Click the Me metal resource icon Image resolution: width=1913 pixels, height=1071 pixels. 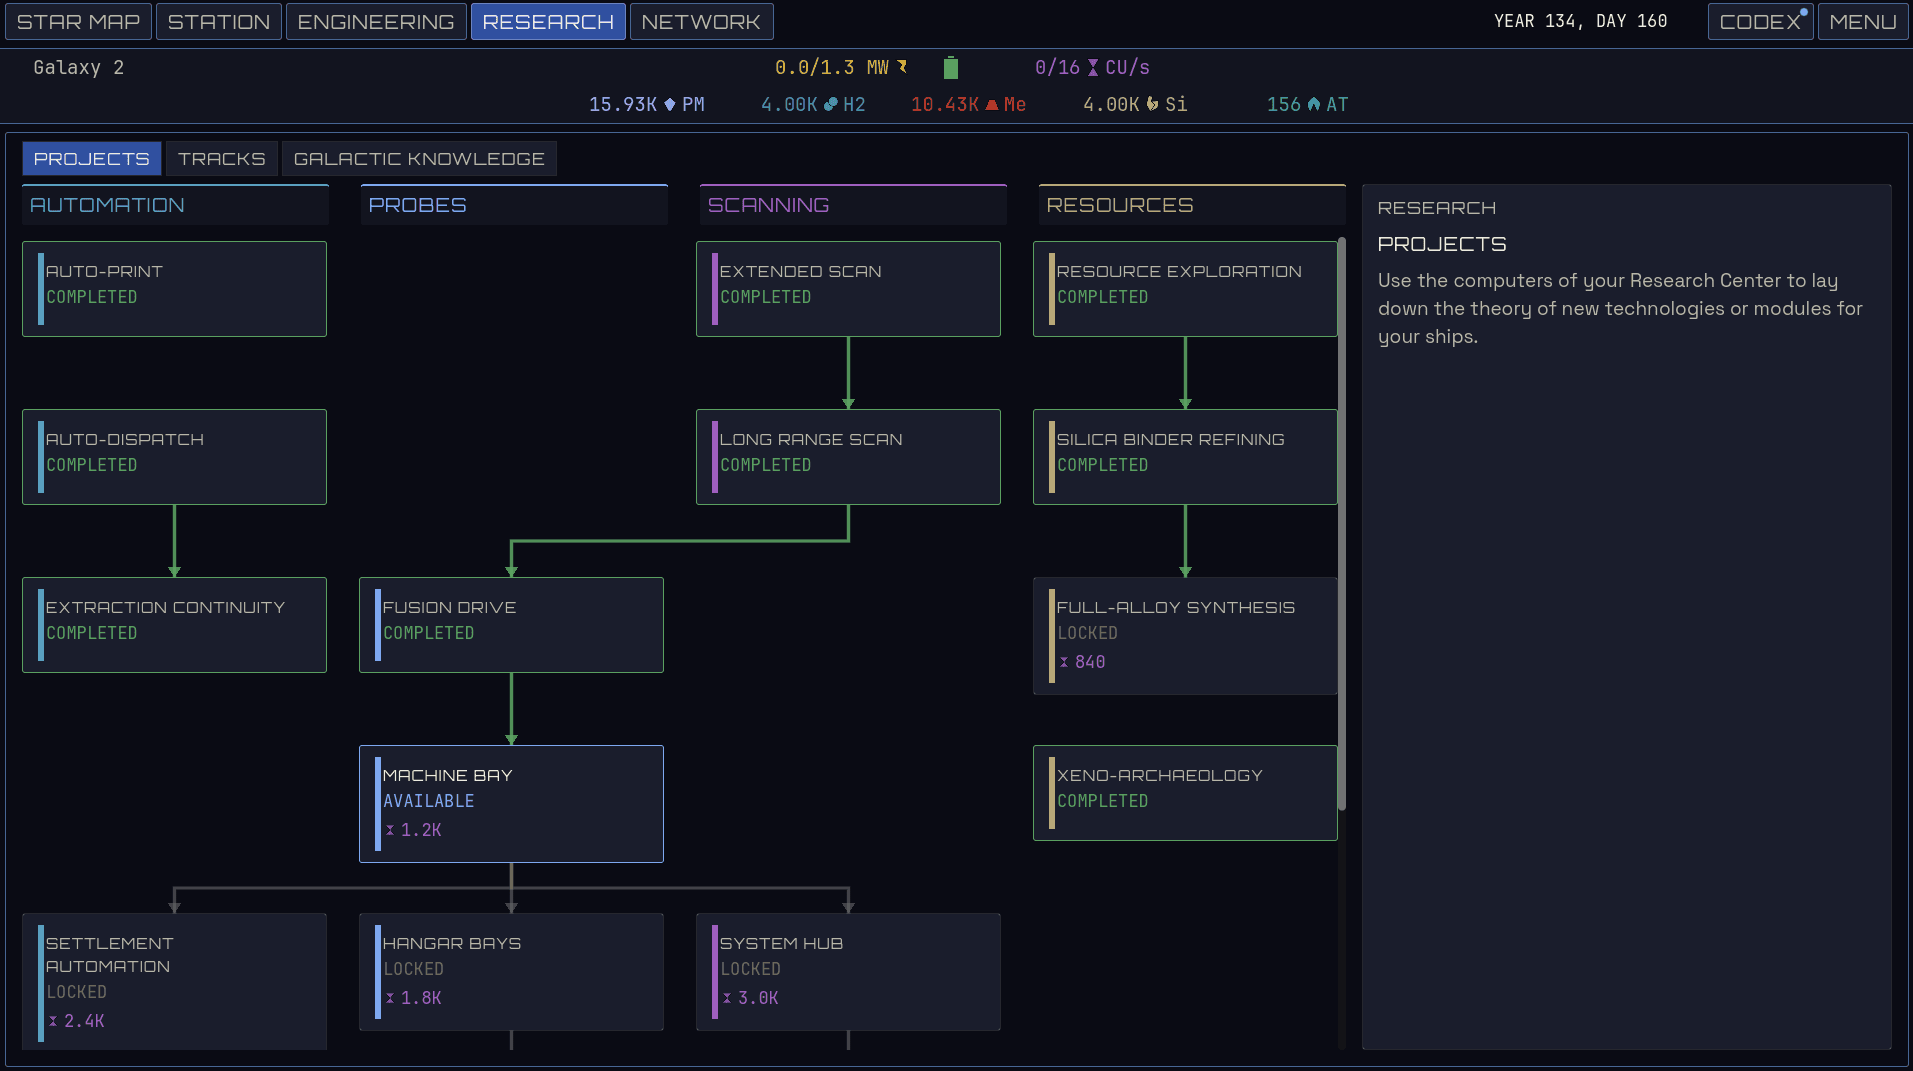pos(992,104)
